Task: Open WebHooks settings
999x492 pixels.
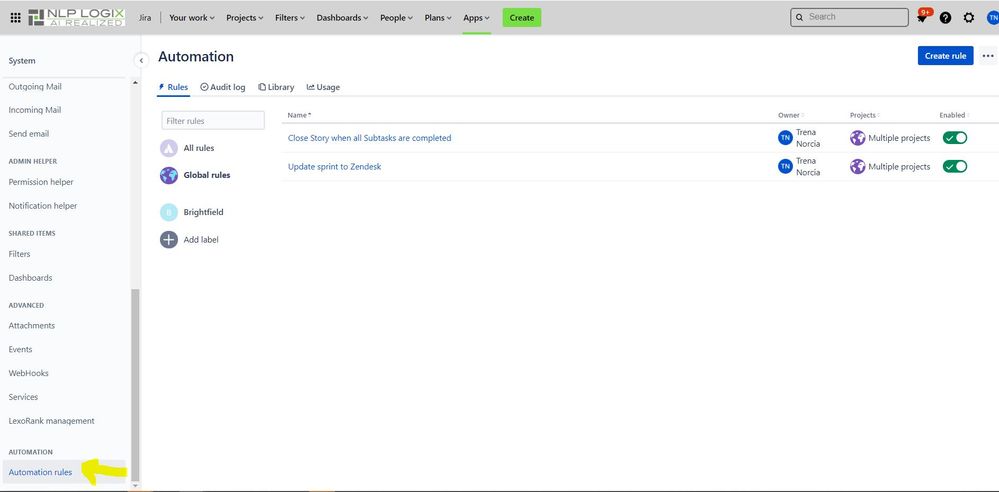Action: 29,373
